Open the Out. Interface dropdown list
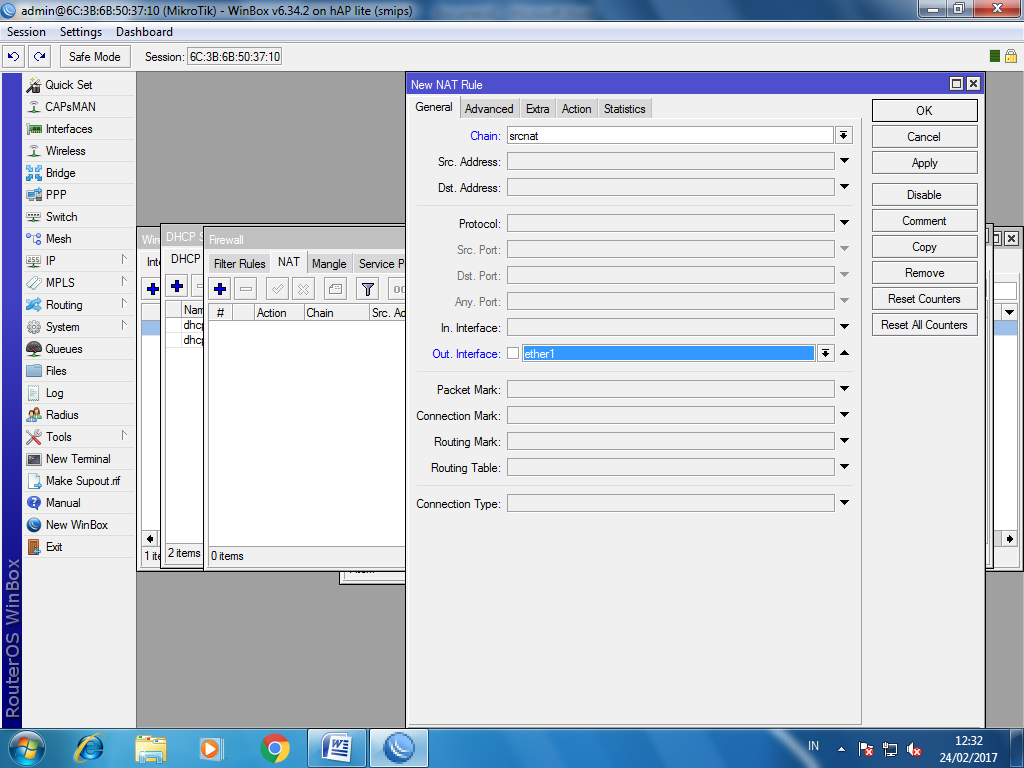1024x768 pixels. tap(825, 353)
